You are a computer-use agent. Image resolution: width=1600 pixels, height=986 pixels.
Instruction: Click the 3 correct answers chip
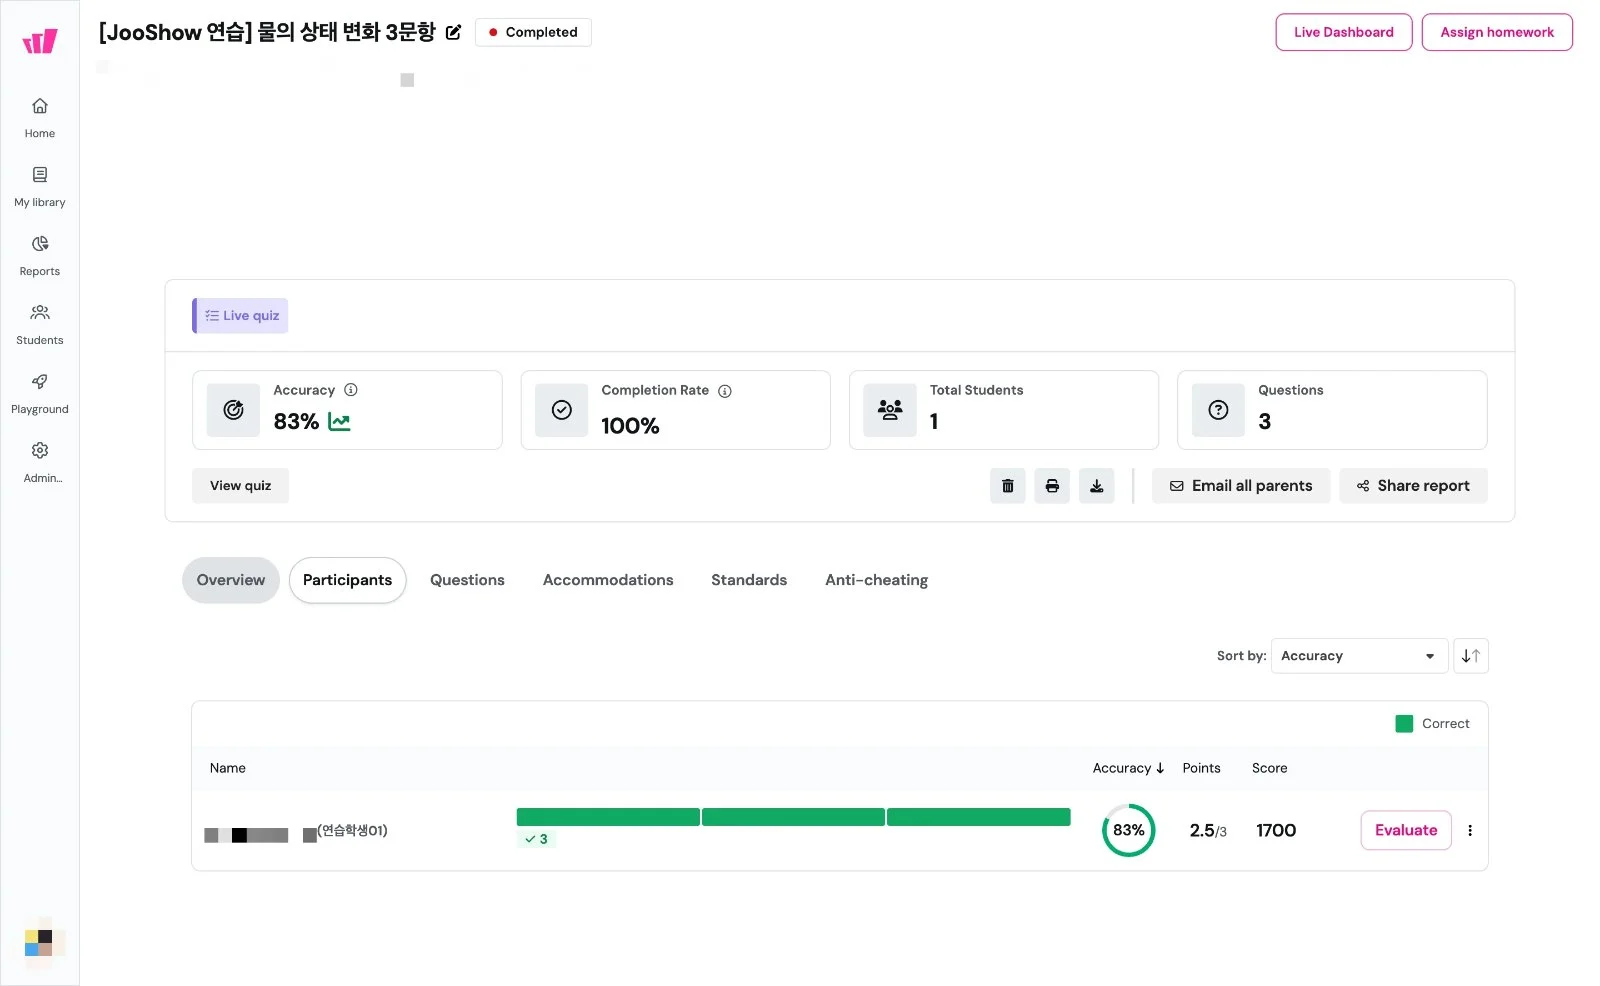[536, 839]
